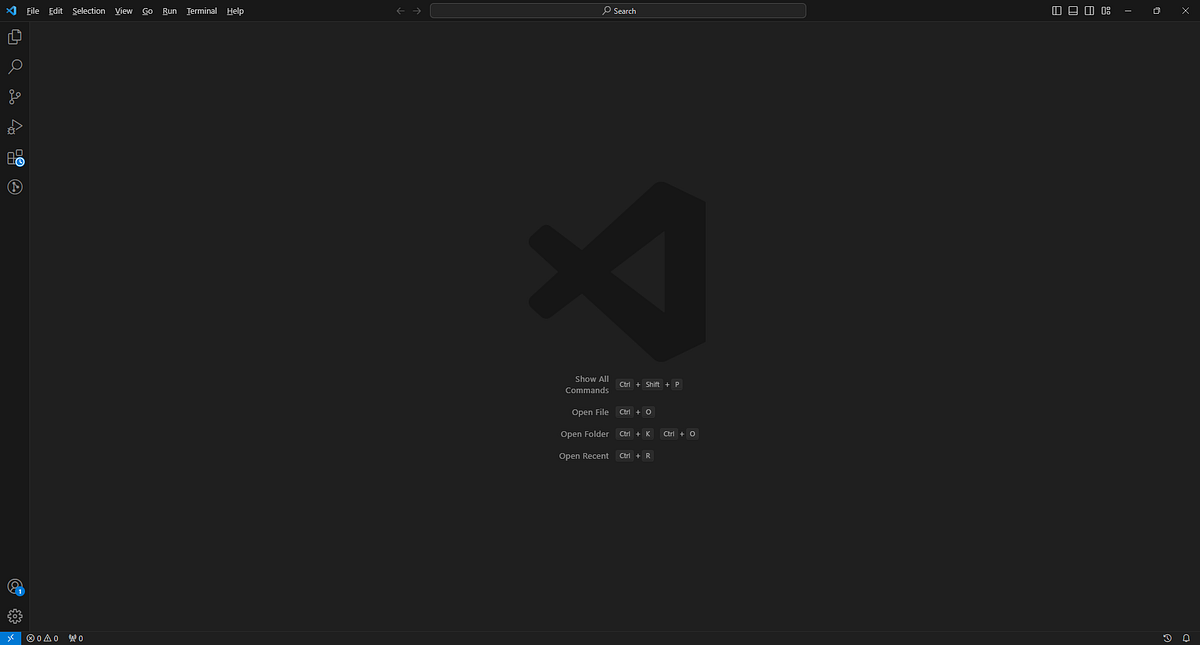Click the remote connection indicator in status bar
This screenshot has width=1200, height=645.
pos(10,638)
